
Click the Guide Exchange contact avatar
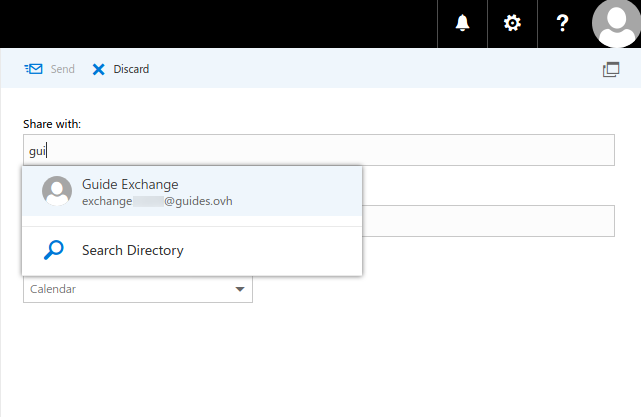57,191
